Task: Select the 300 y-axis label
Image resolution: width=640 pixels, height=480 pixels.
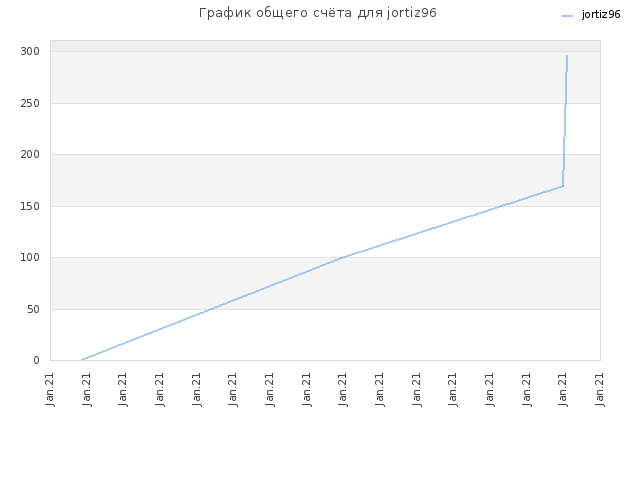Action: tap(30, 51)
